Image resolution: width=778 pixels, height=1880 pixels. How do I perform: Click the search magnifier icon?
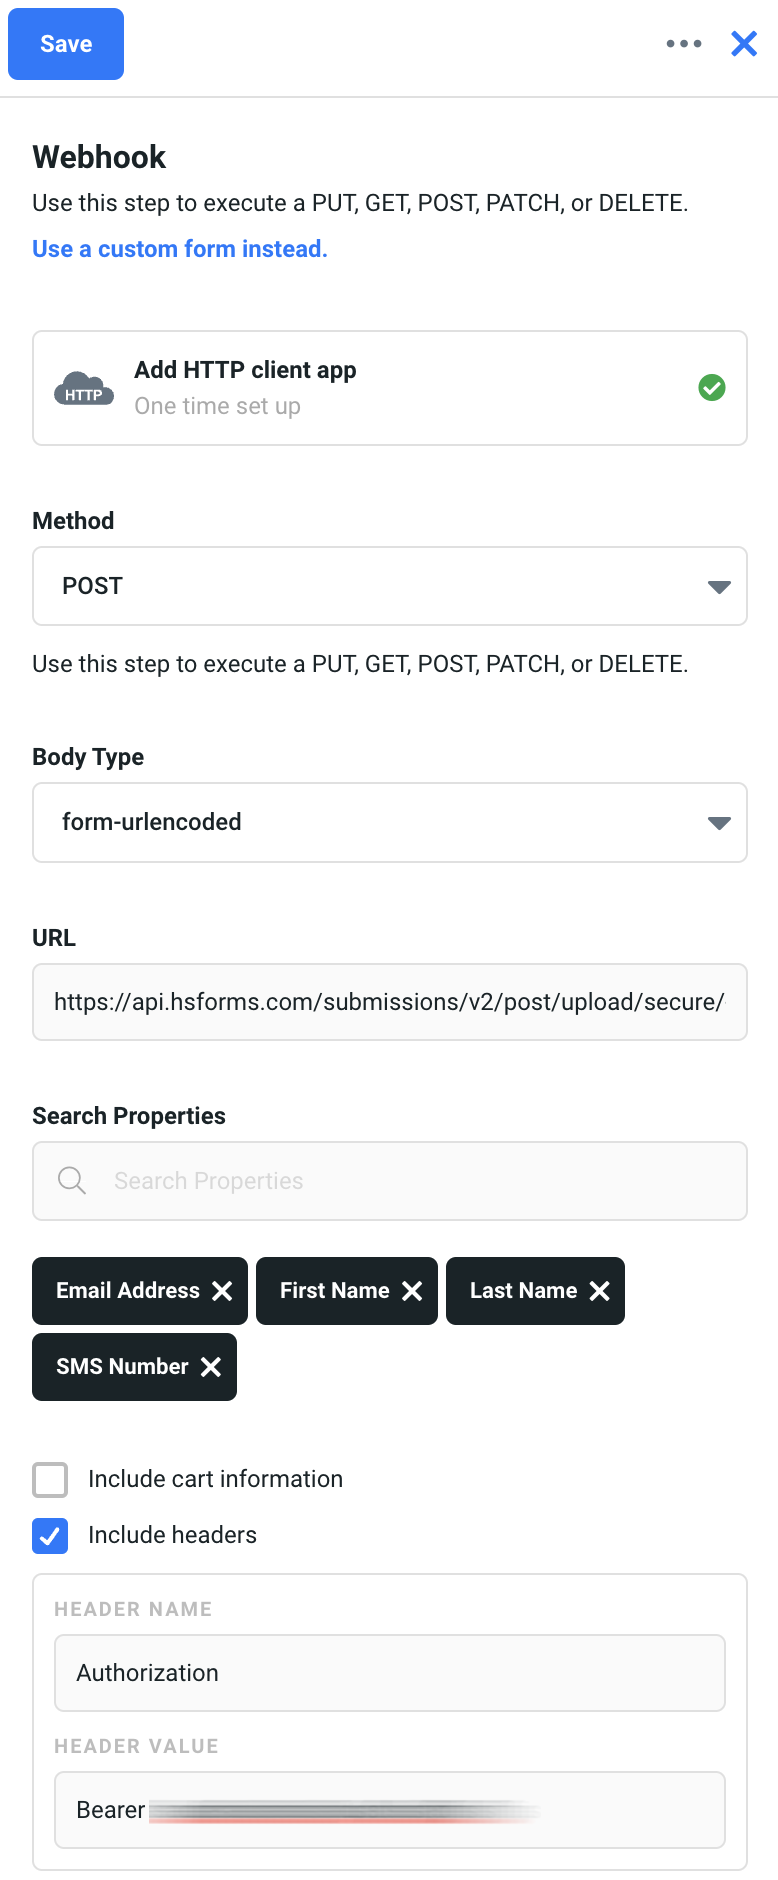click(72, 1181)
